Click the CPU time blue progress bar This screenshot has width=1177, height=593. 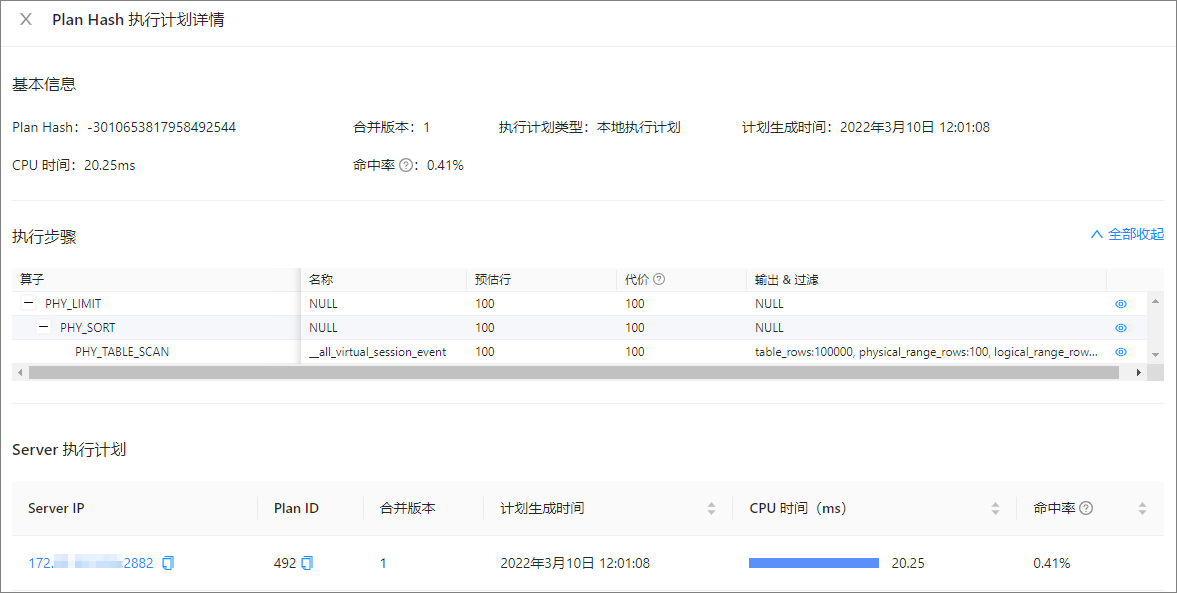(x=814, y=563)
